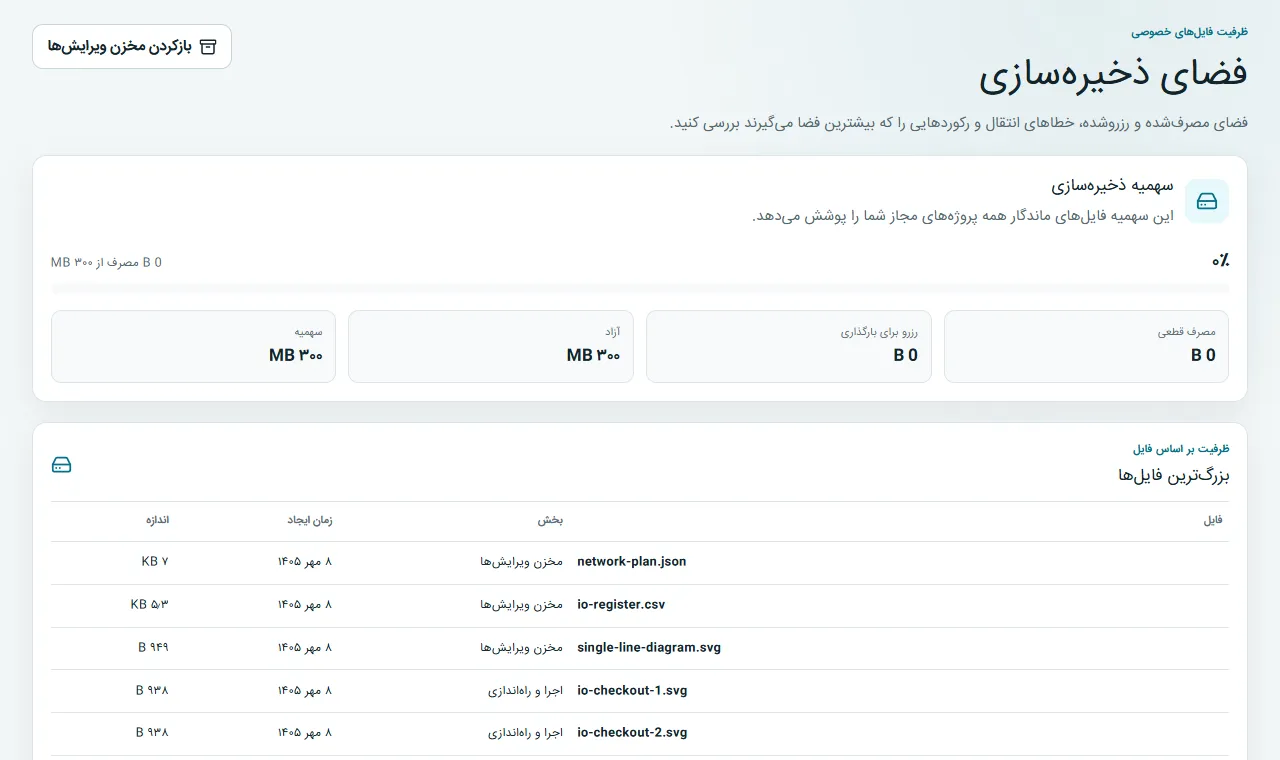Screen dimensions: 1280x760
Task: Click the storage usage progress bar
Action: 640,289
